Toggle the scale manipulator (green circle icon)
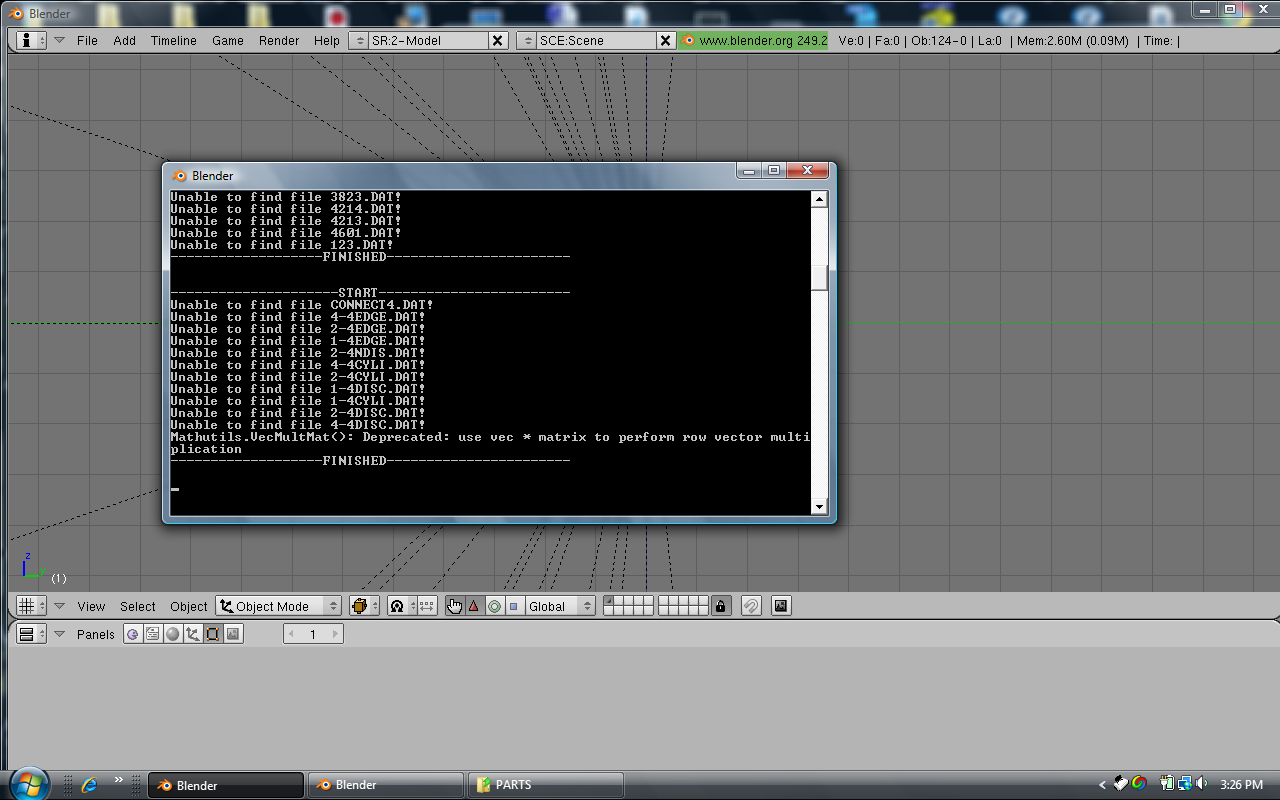The width and height of the screenshot is (1280, 800). [x=493, y=605]
